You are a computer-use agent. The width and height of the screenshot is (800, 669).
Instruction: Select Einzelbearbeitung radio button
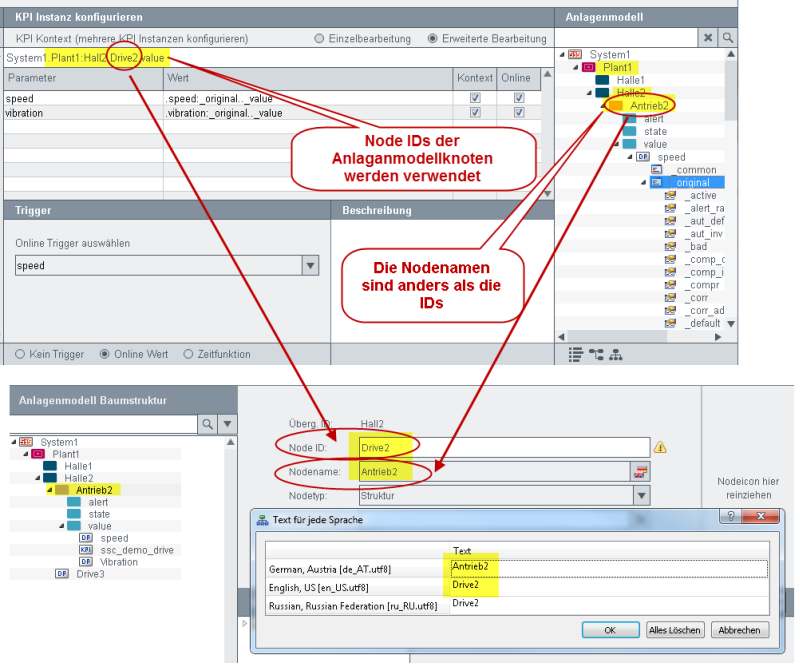pos(319,38)
